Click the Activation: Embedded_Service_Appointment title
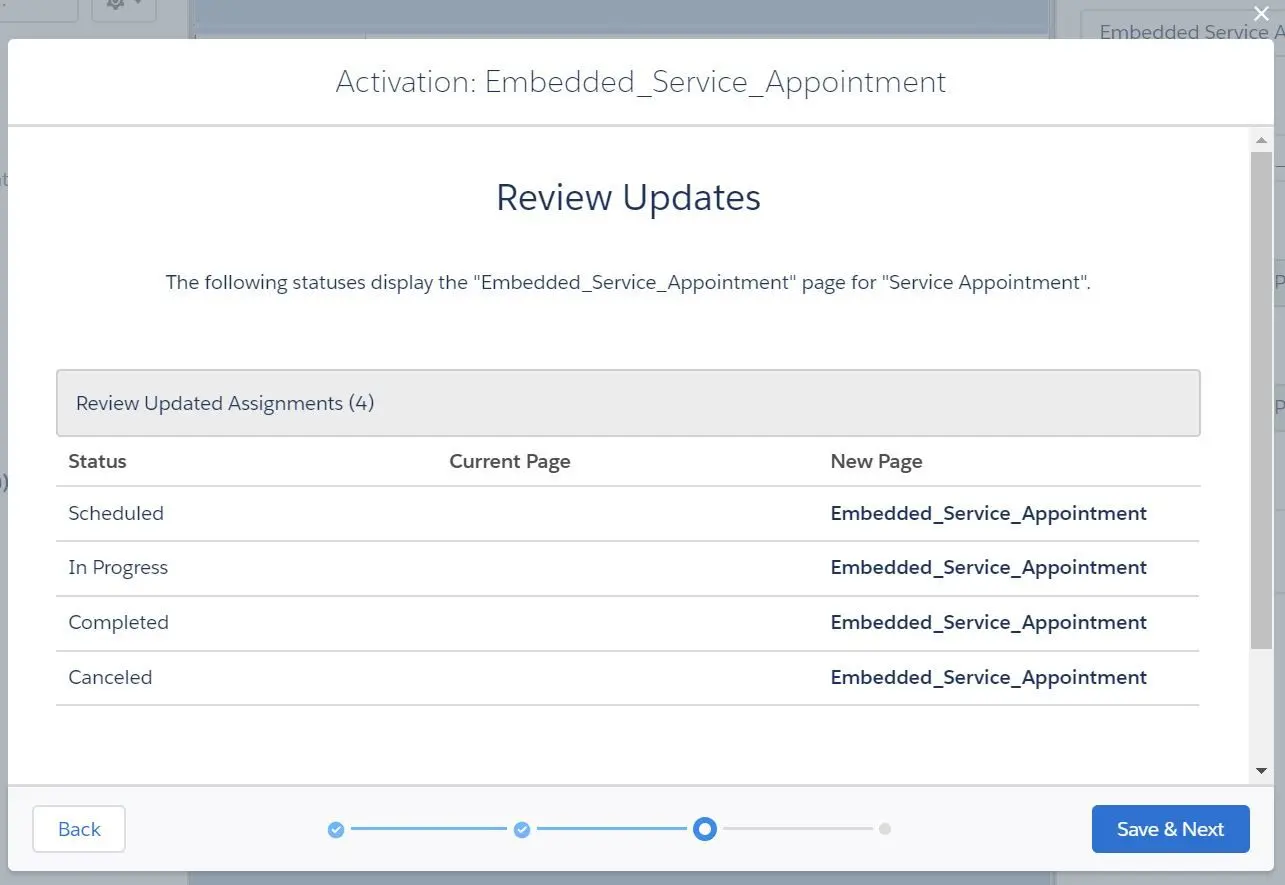This screenshot has height=885, width=1285. click(641, 82)
